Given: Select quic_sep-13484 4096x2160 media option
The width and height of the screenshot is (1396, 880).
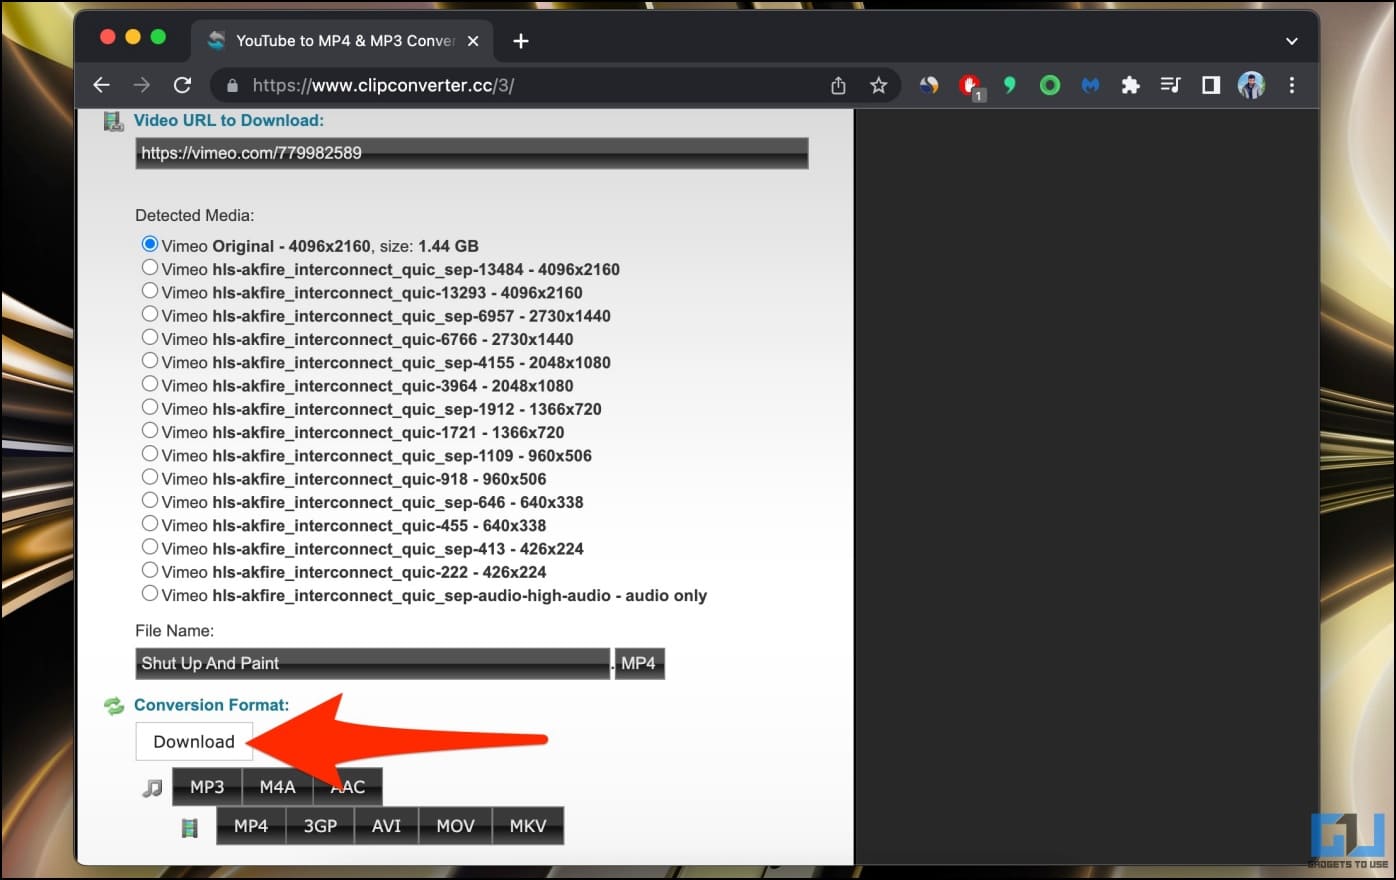Looking at the screenshot, I should 150,267.
